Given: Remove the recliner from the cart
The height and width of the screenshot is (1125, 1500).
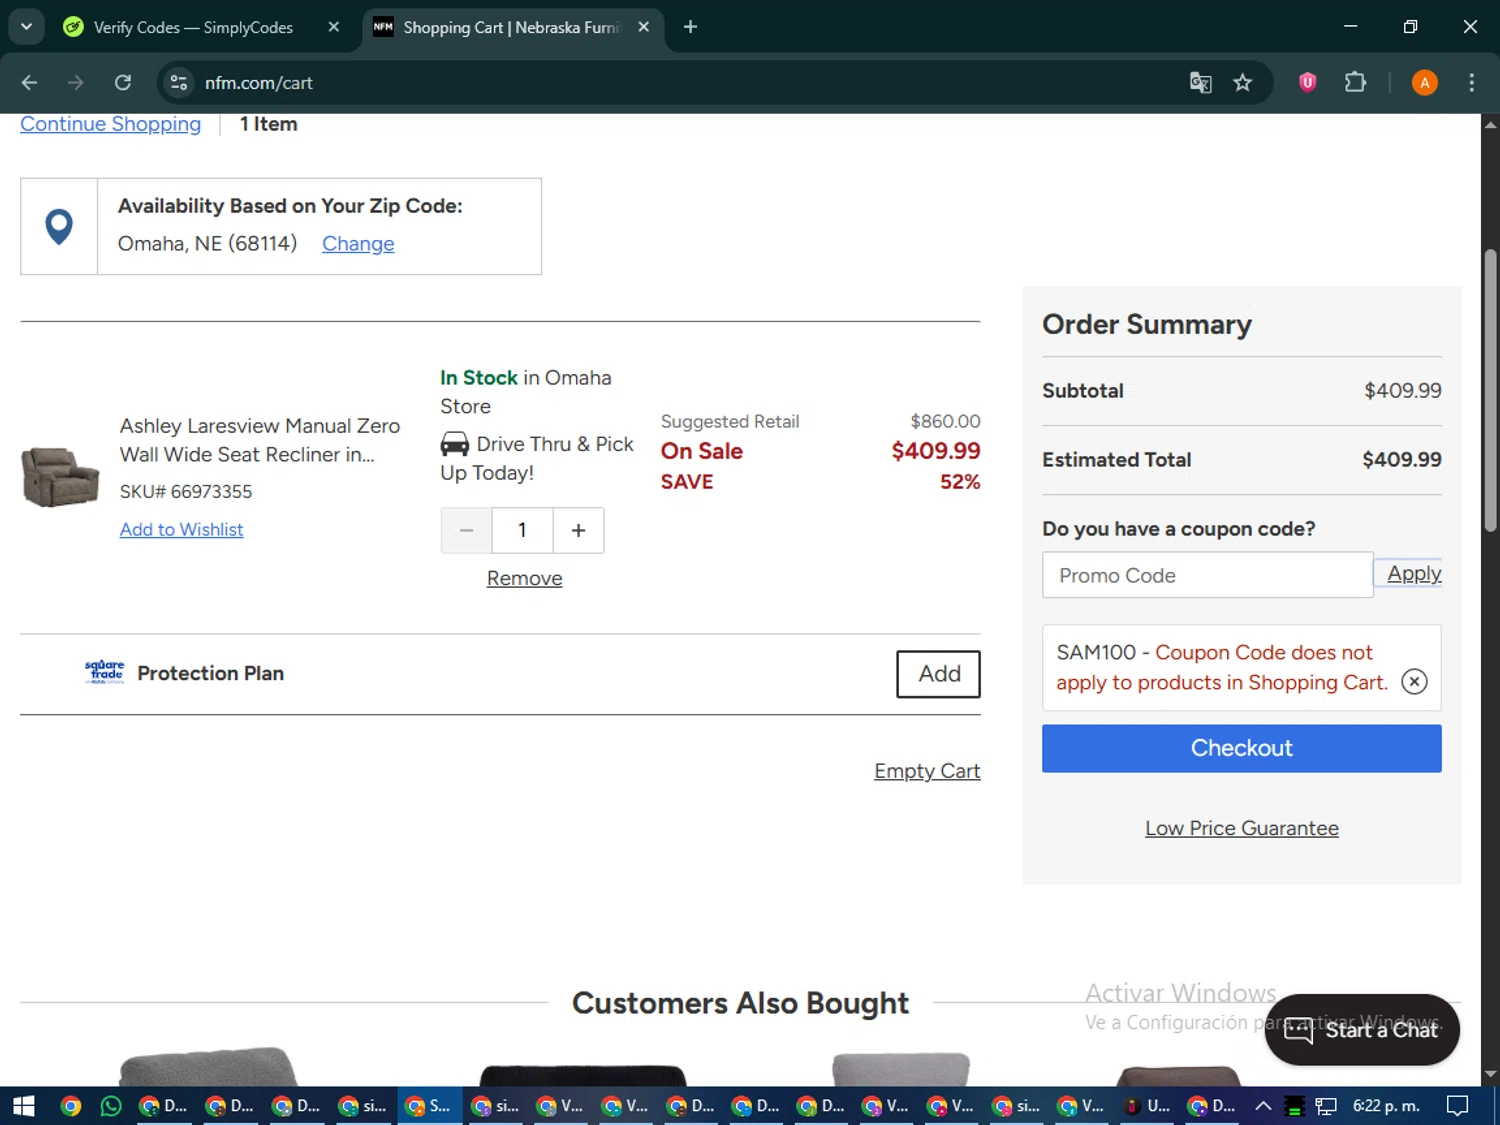Looking at the screenshot, I should pos(524,578).
